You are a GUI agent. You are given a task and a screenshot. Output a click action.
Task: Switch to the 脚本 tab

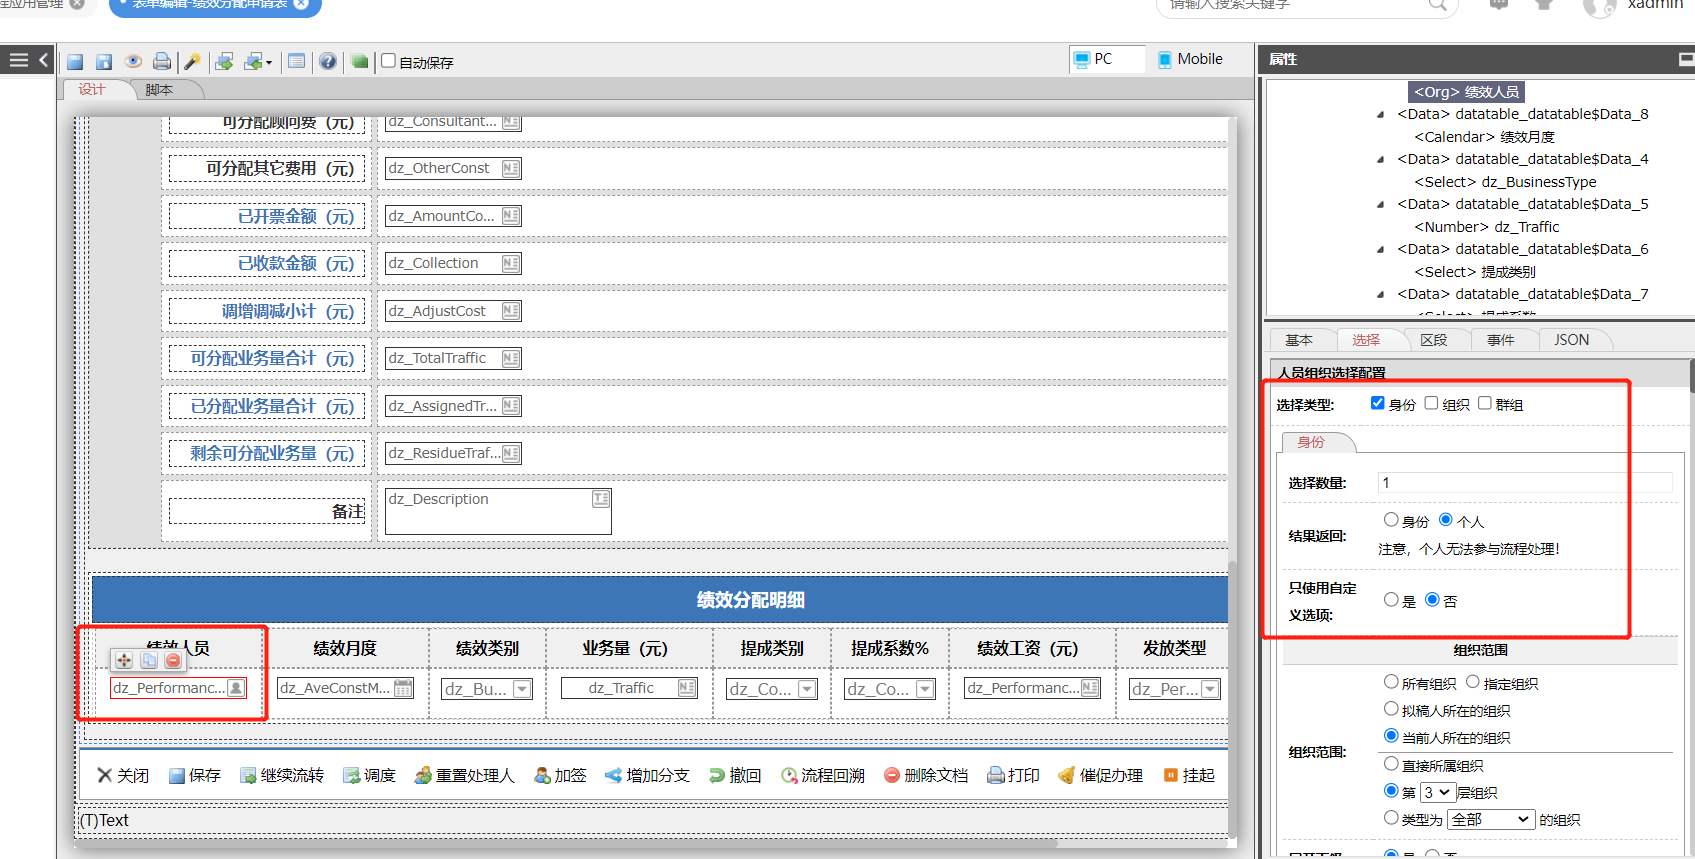(160, 90)
